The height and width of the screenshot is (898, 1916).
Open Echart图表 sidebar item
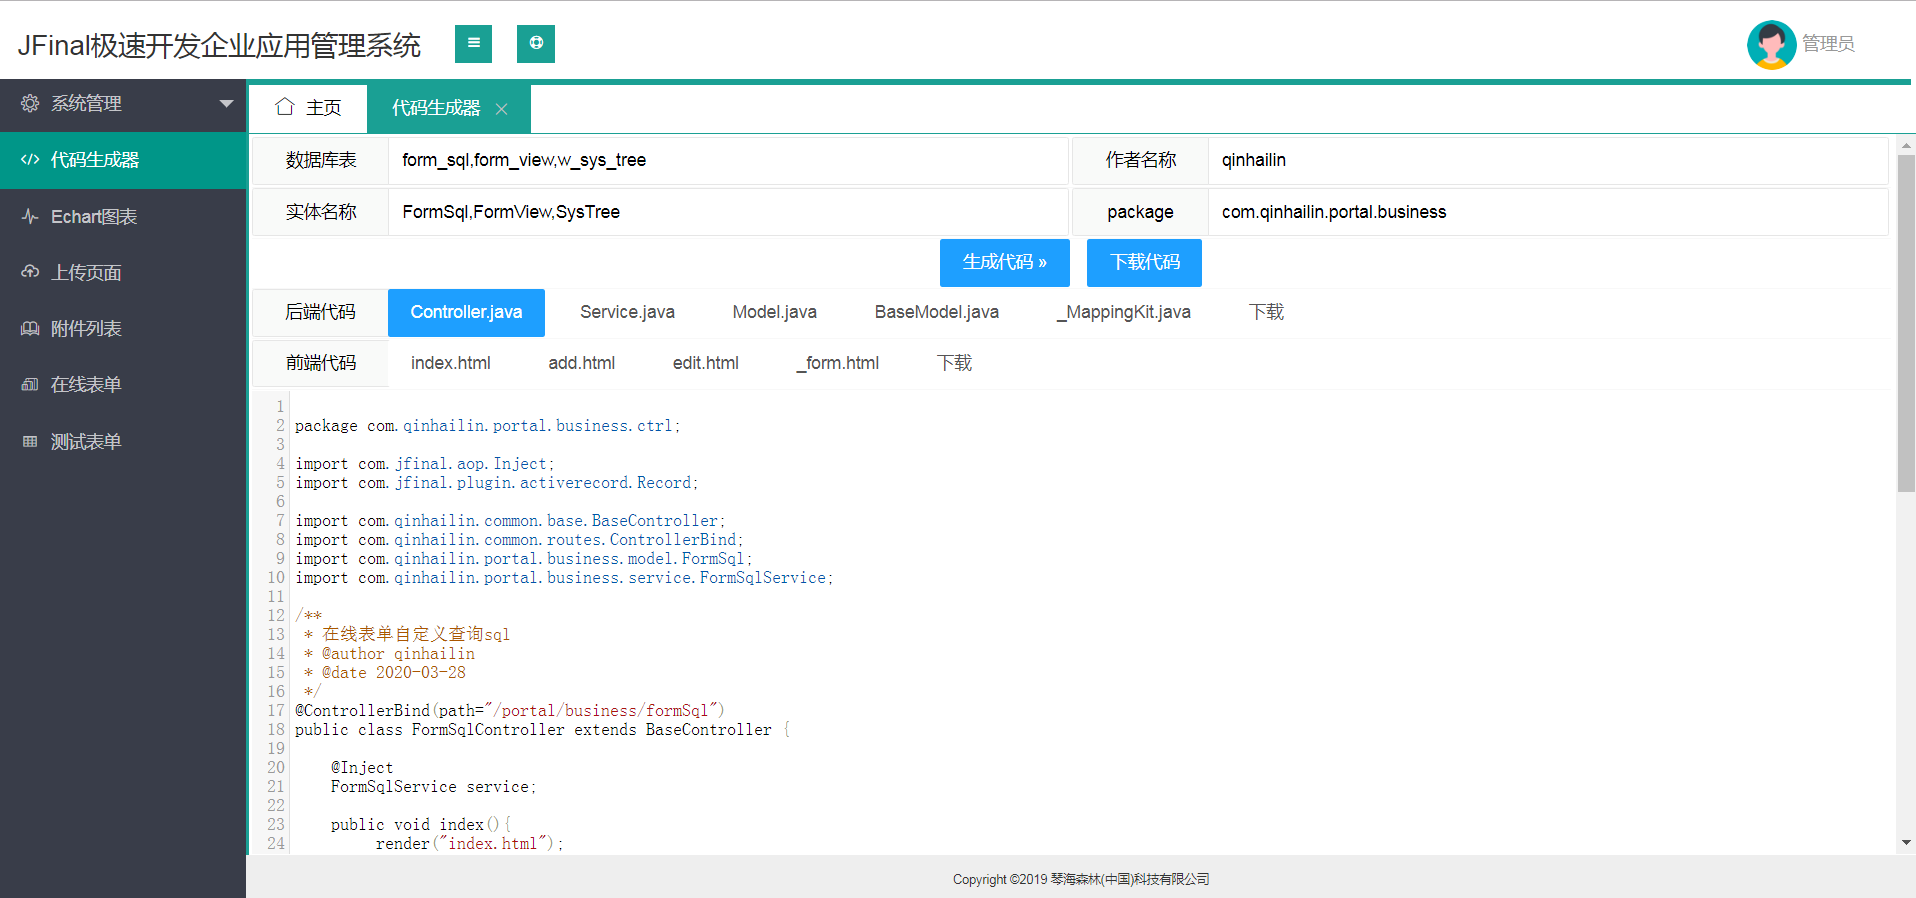point(123,217)
